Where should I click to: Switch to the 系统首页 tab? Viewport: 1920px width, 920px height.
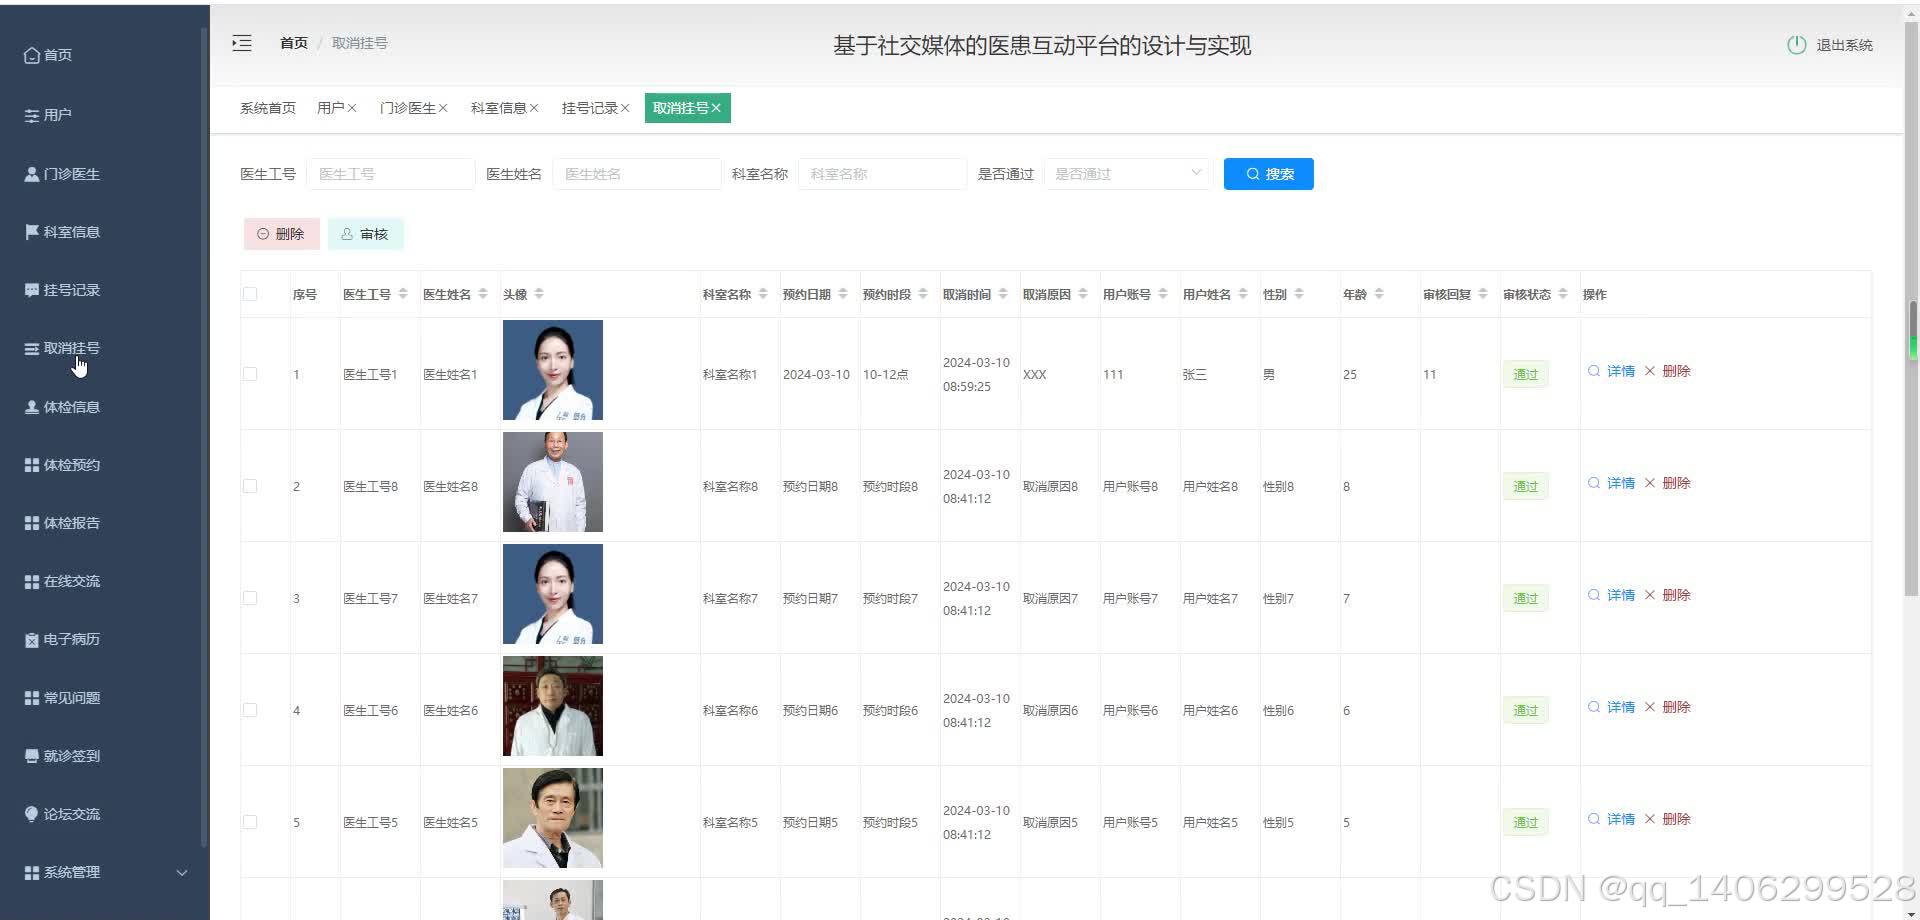[x=268, y=108]
